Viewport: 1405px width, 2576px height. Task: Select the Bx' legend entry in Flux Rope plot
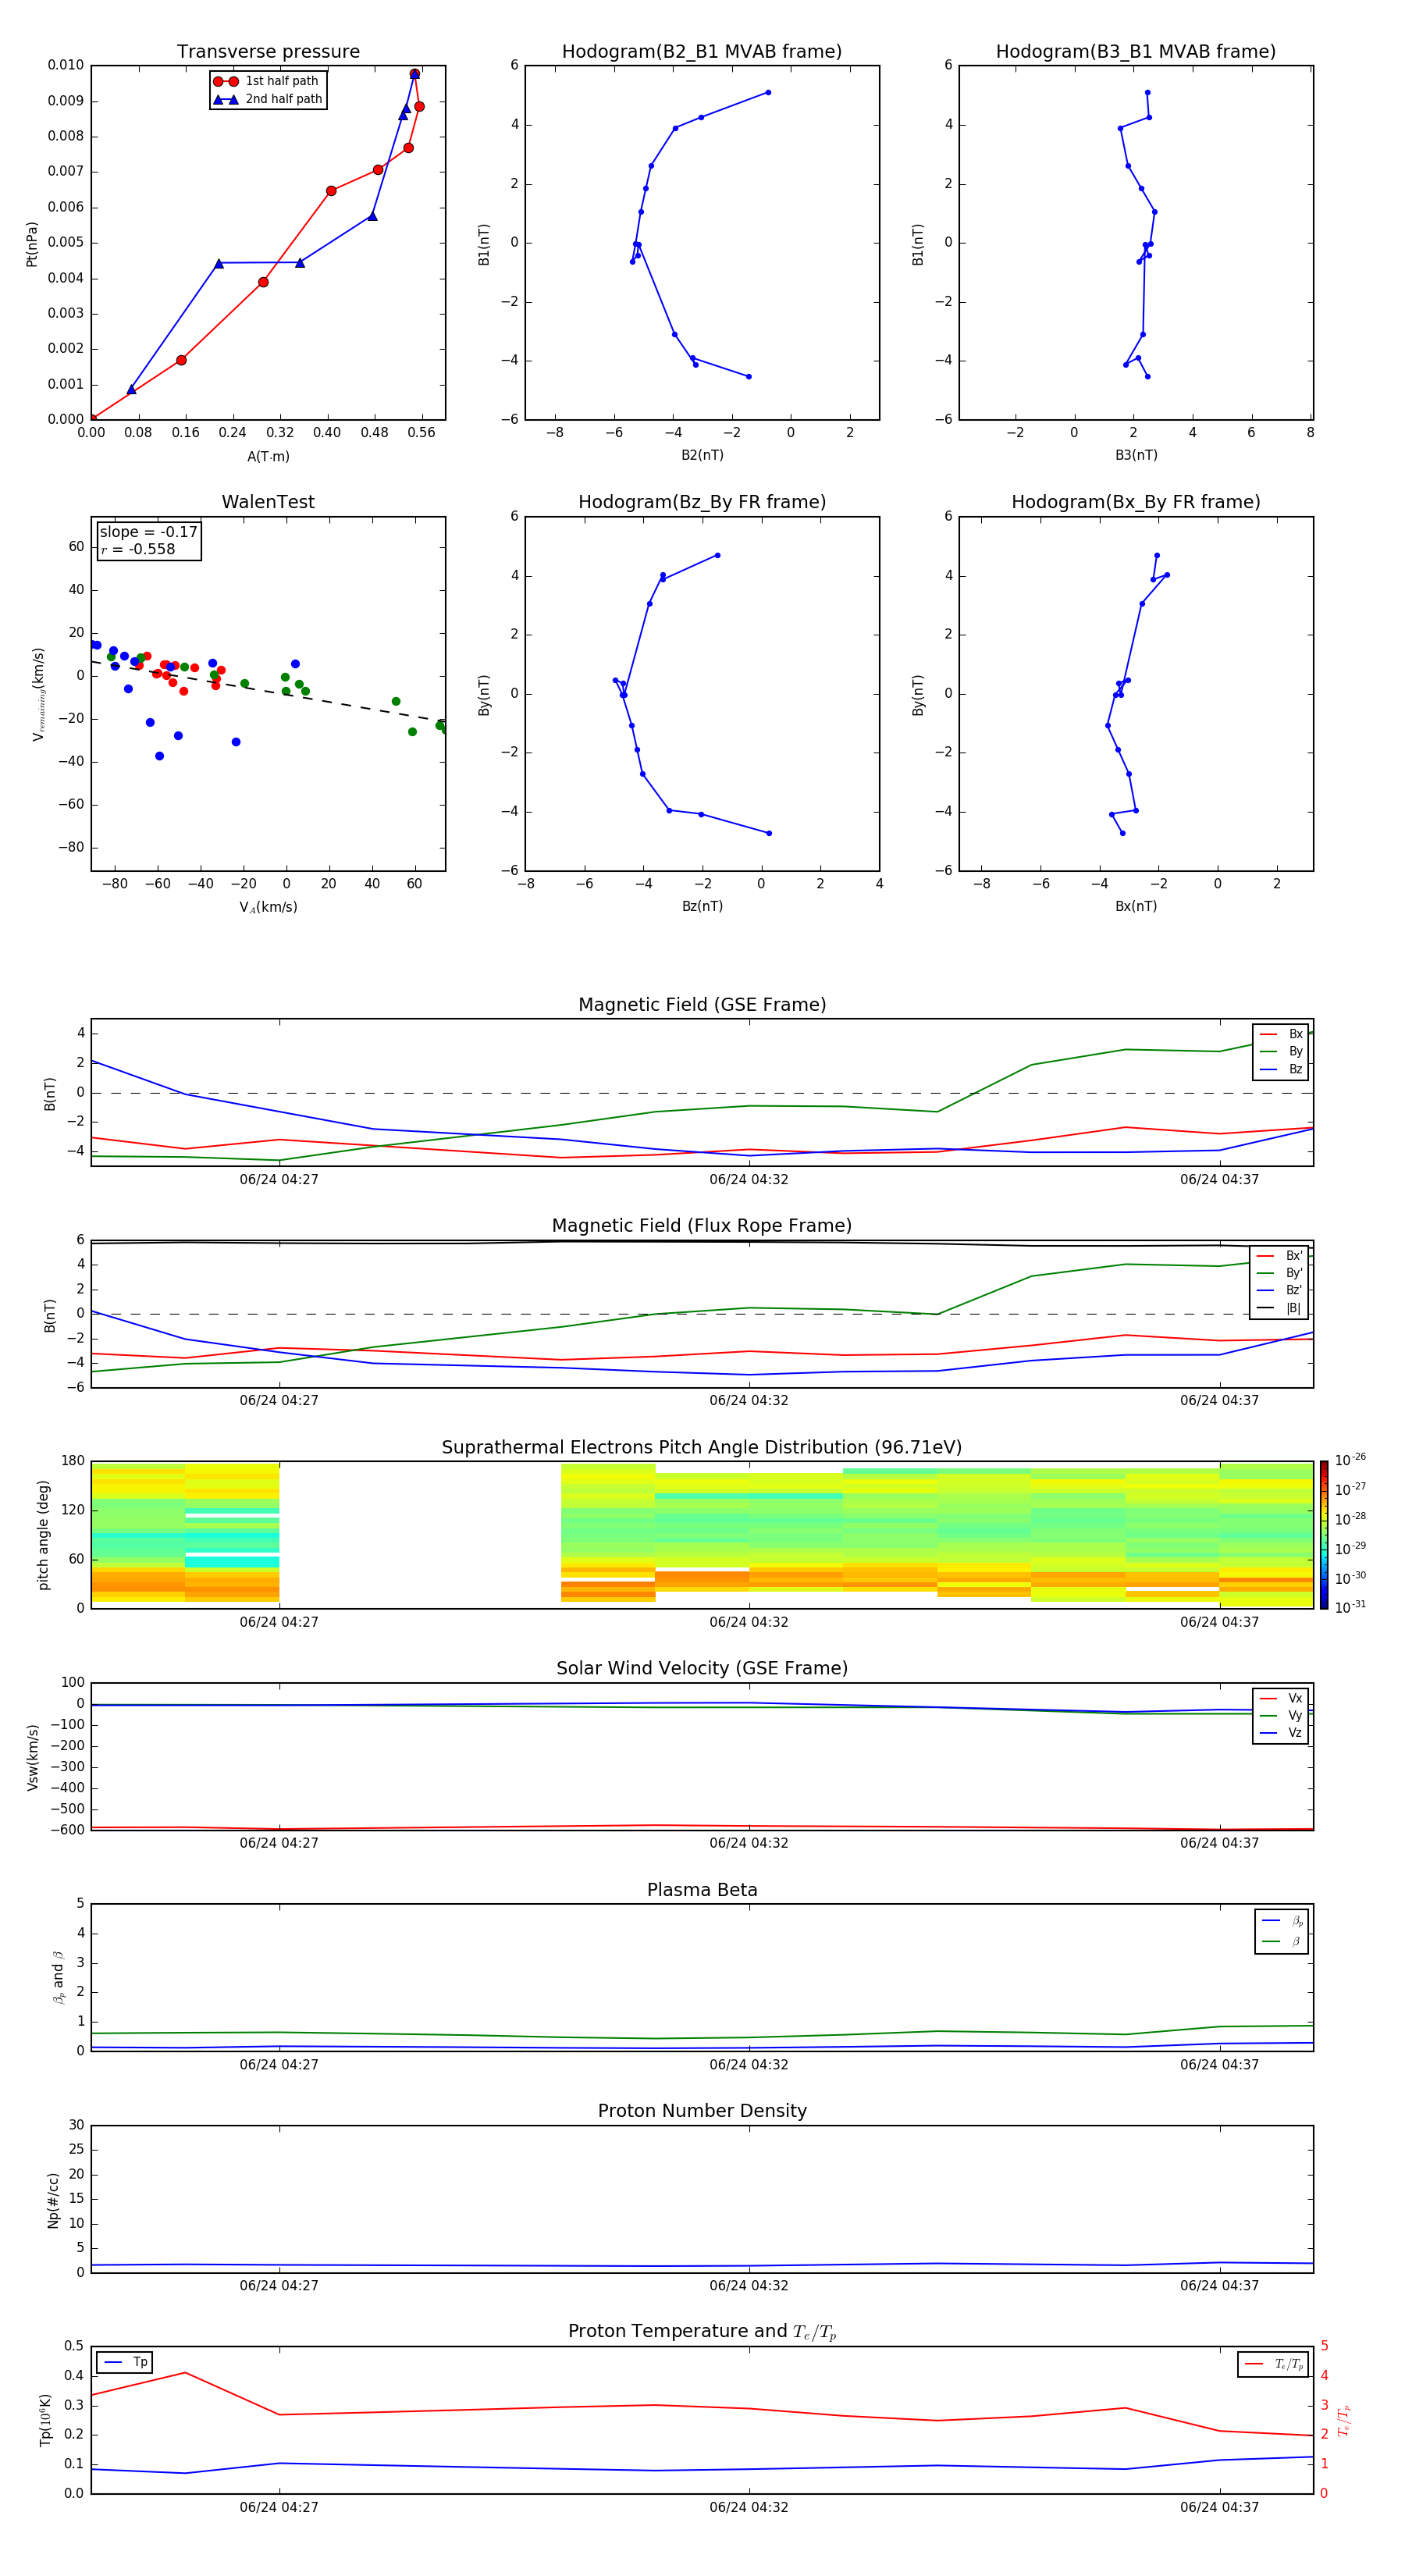(1279, 1256)
